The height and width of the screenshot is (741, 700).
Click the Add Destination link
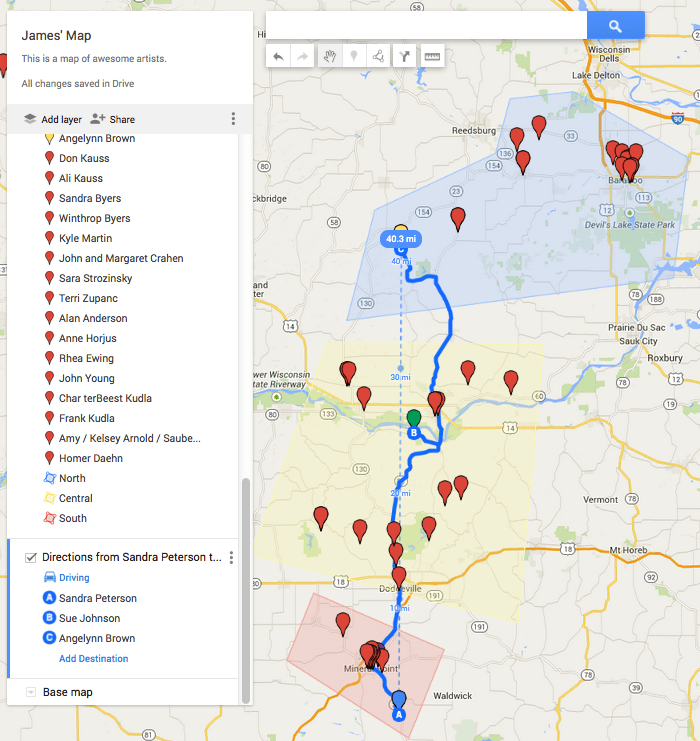pos(94,658)
